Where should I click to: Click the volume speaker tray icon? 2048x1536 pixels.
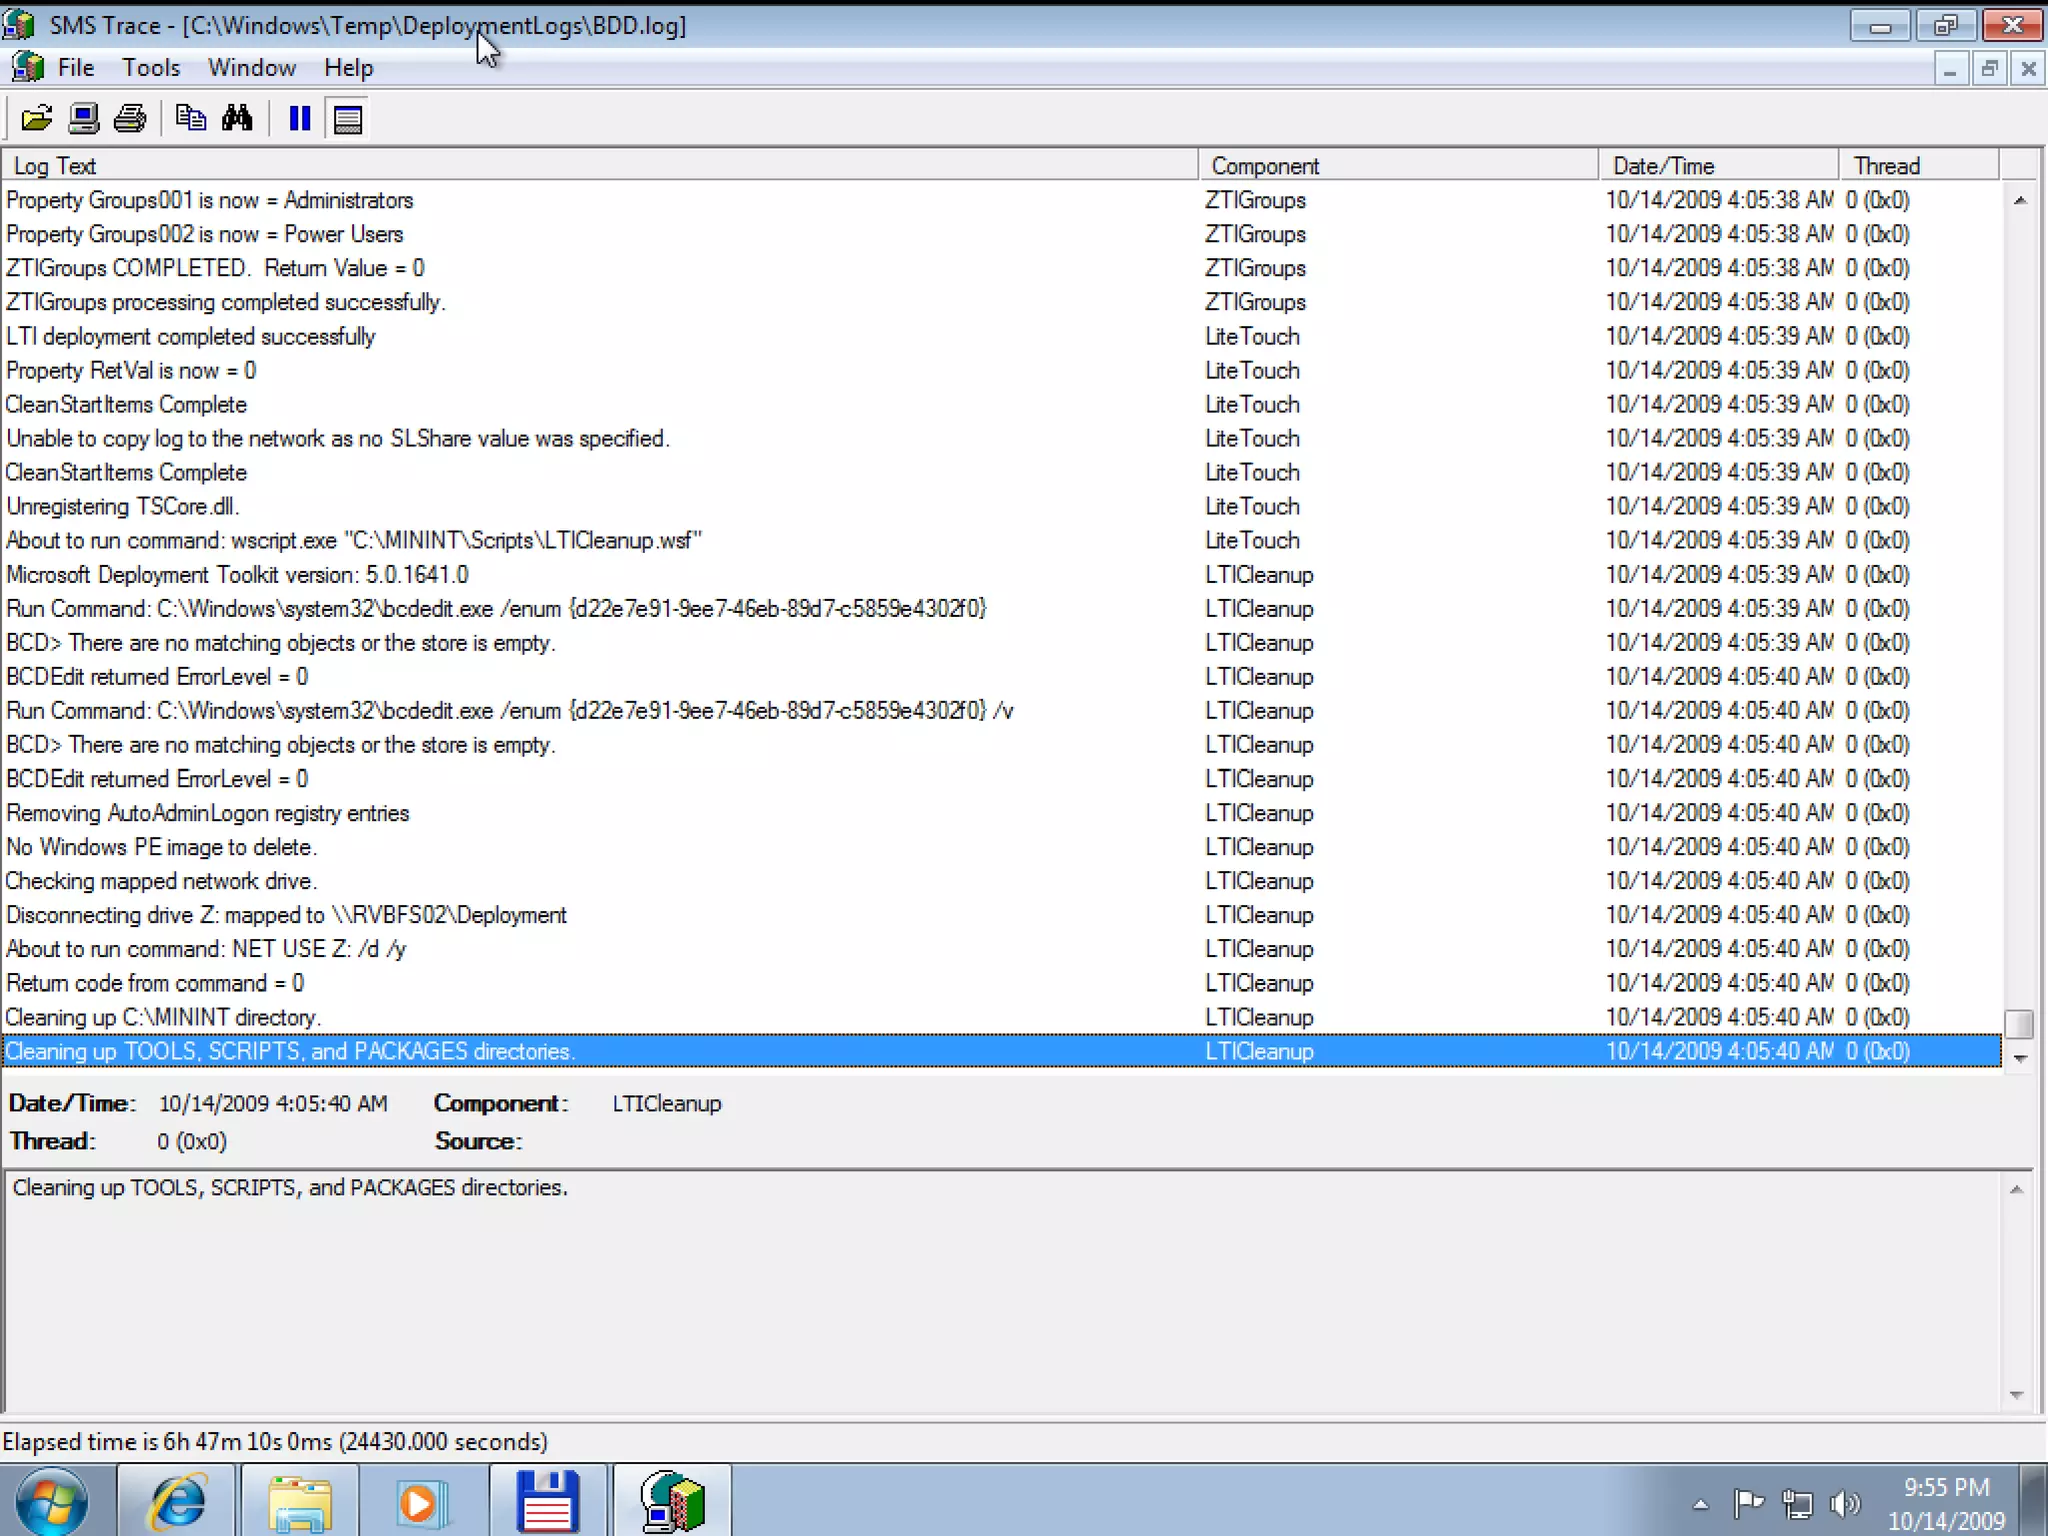click(1844, 1503)
